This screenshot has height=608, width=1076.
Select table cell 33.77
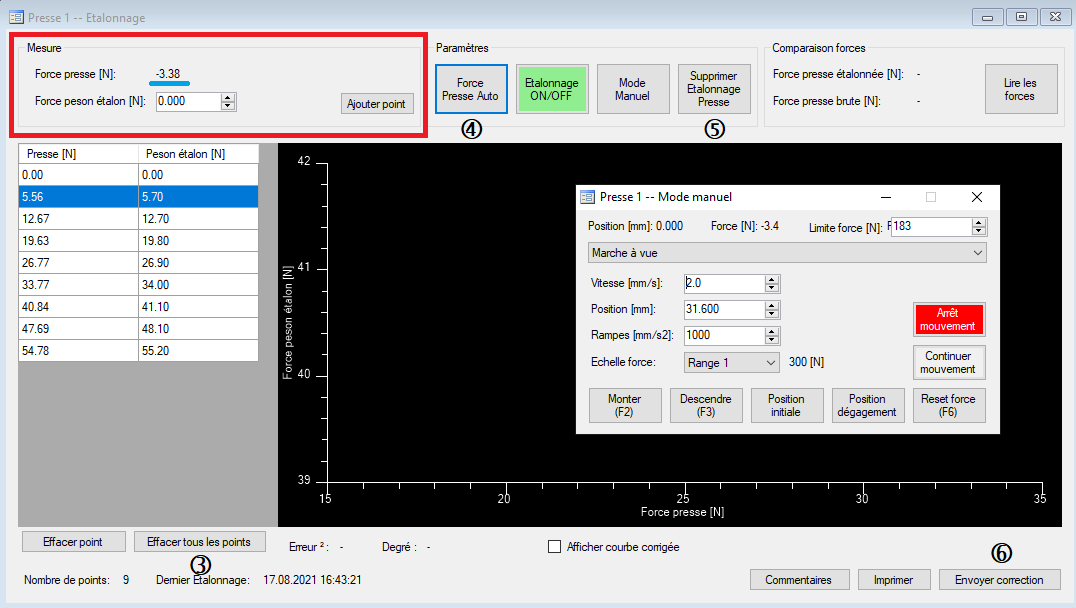pos(78,285)
